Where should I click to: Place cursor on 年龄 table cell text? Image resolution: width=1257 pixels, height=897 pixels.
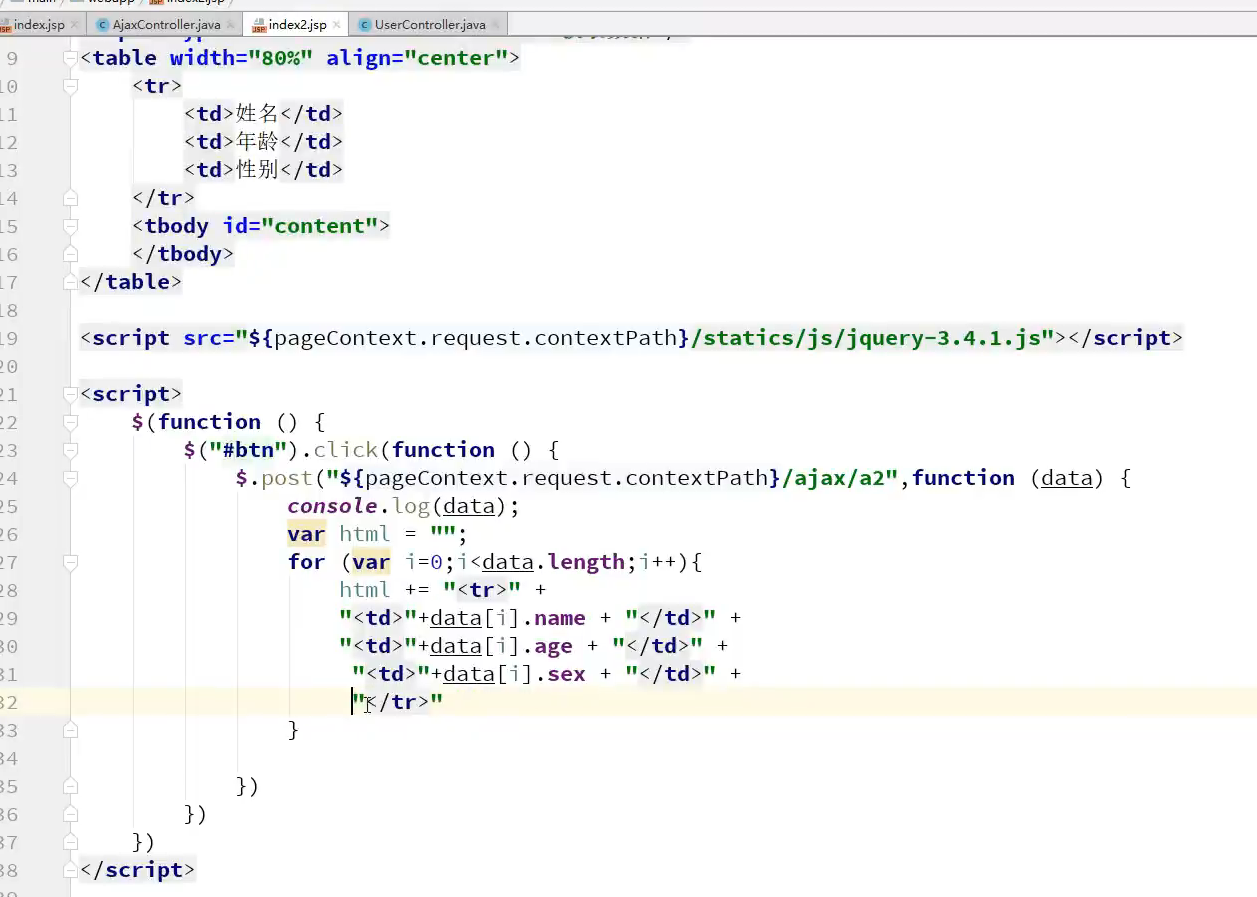(257, 142)
